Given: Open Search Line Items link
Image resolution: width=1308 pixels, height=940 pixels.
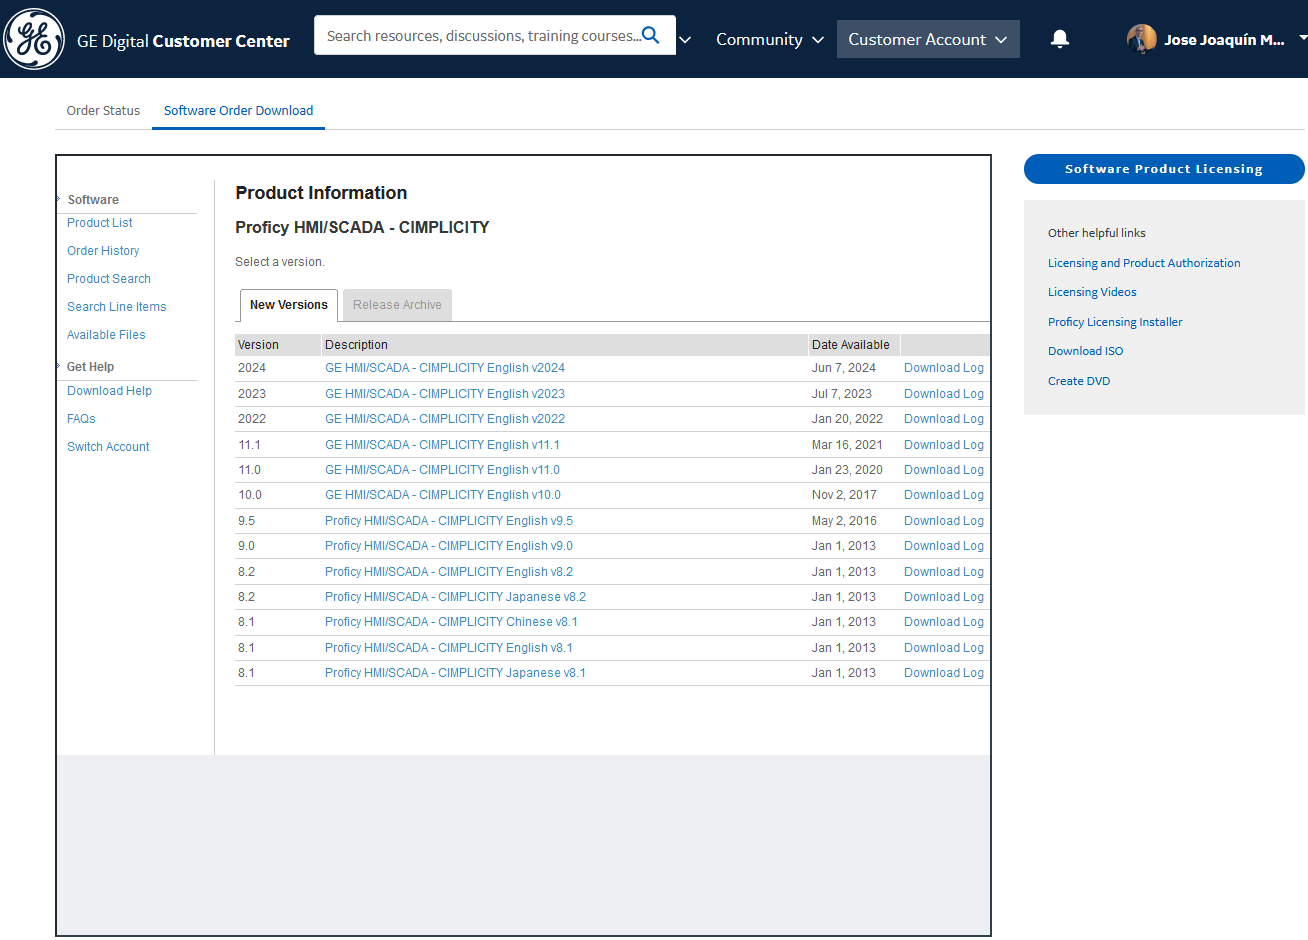Looking at the screenshot, I should (117, 307).
